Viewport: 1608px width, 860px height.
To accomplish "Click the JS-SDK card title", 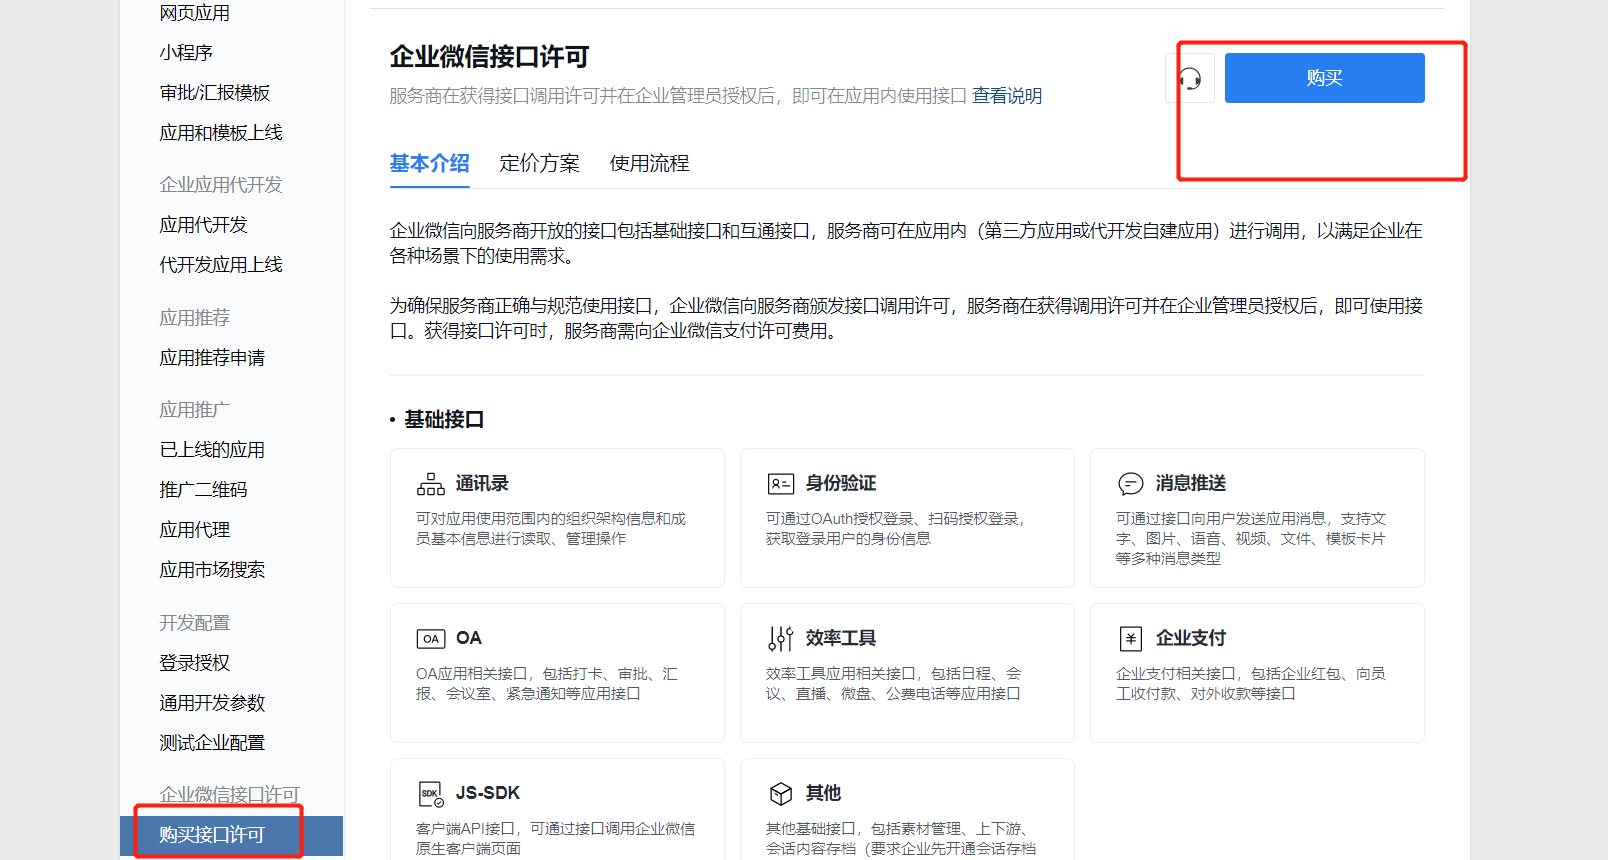I will point(488,793).
